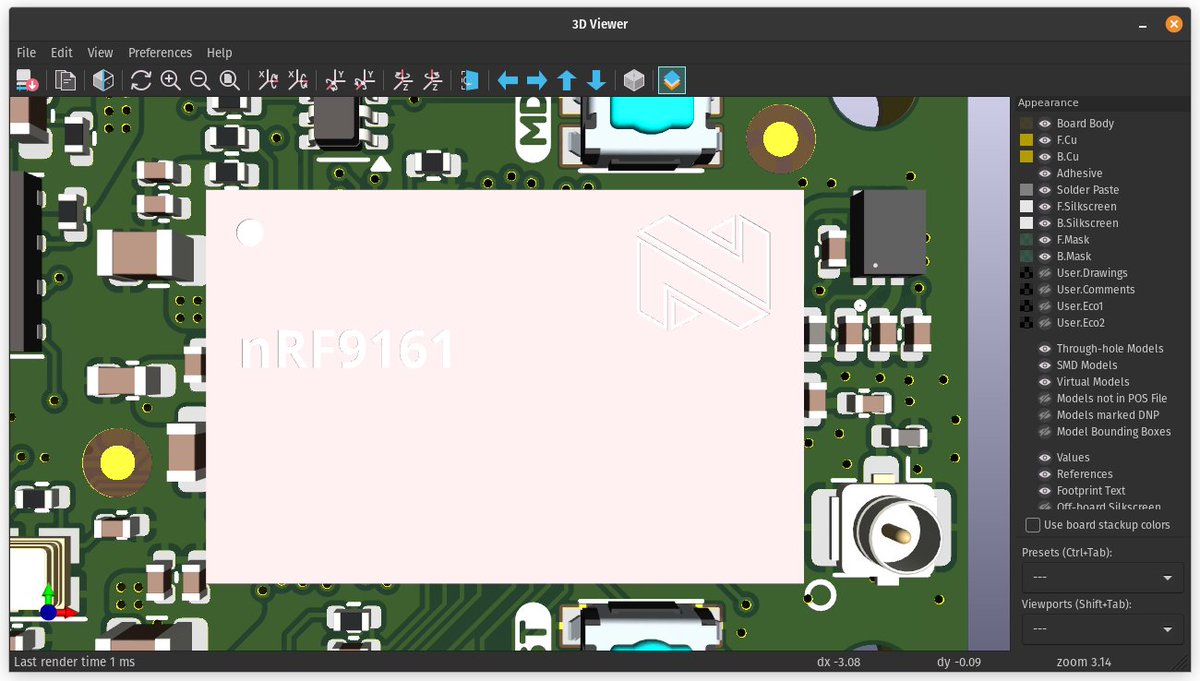Click the Solder Paste gray color swatch

click(x=1026, y=190)
